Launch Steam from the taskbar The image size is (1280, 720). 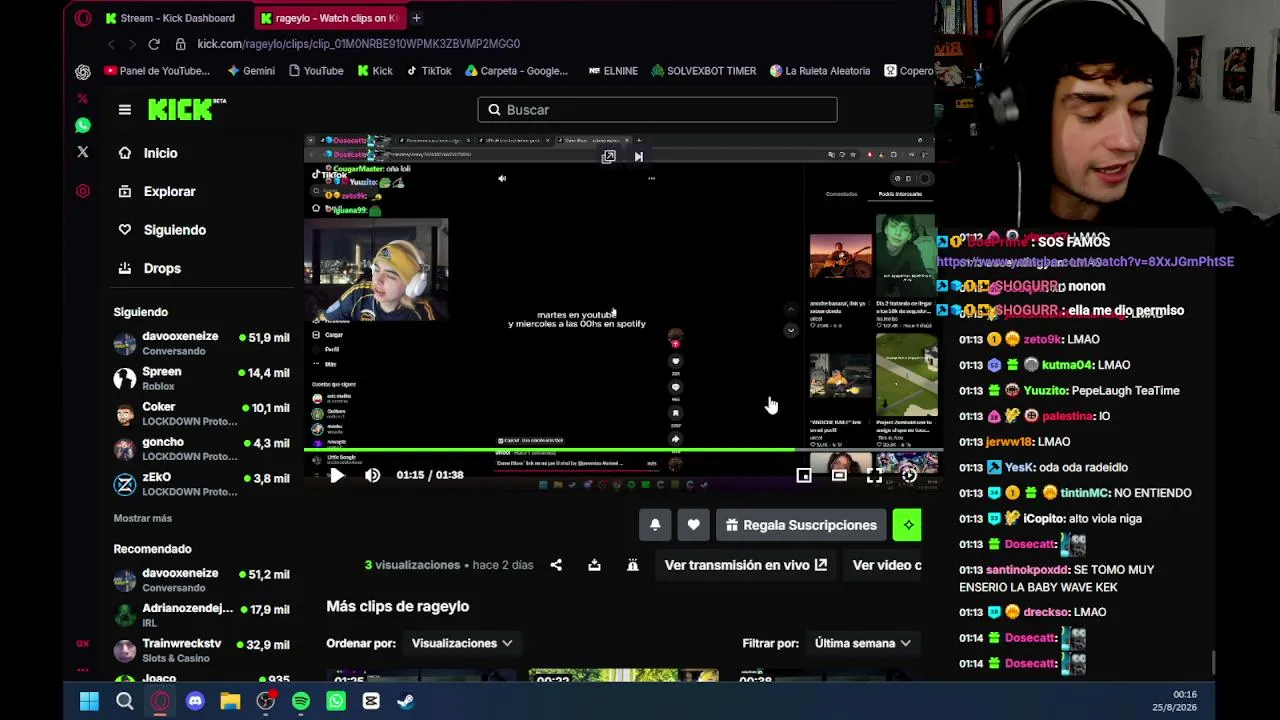pyautogui.click(x=406, y=701)
